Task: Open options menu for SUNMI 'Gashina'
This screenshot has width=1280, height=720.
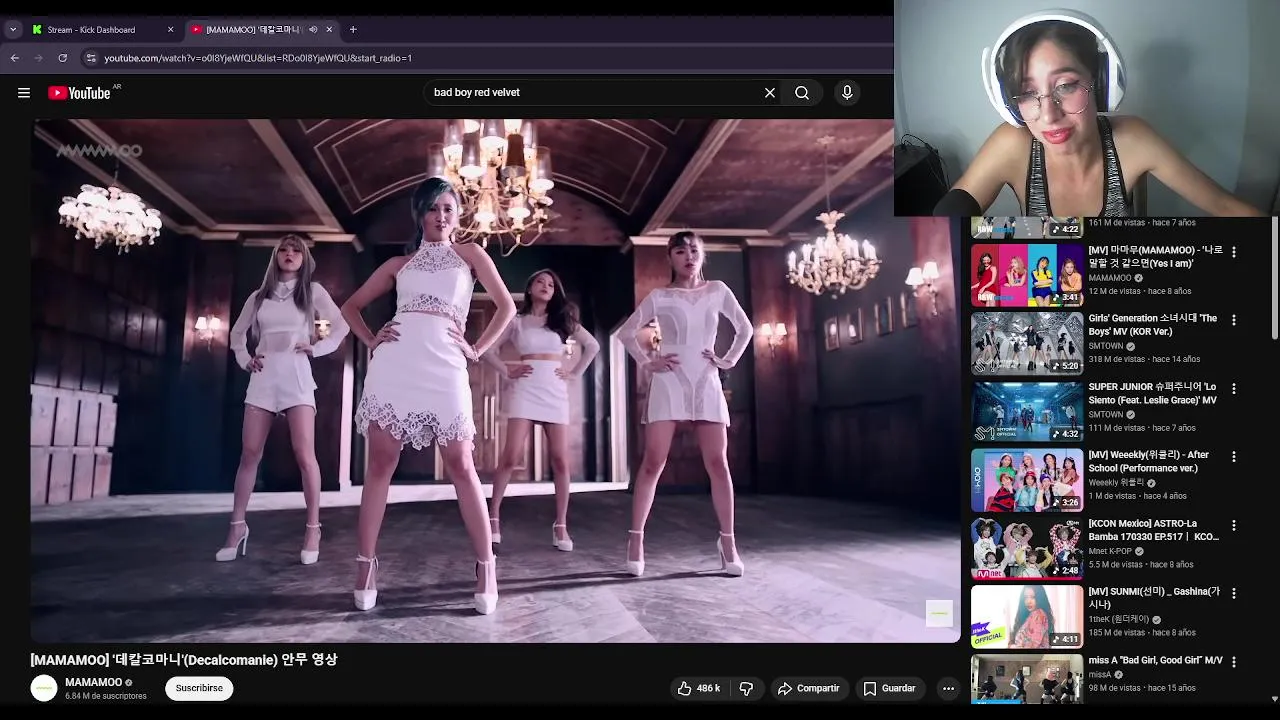Action: tap(1233, 593)
